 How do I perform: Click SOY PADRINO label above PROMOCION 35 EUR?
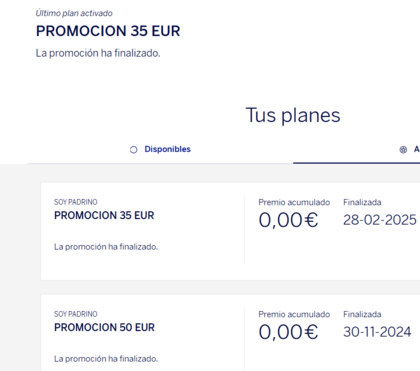coord(76,202)
